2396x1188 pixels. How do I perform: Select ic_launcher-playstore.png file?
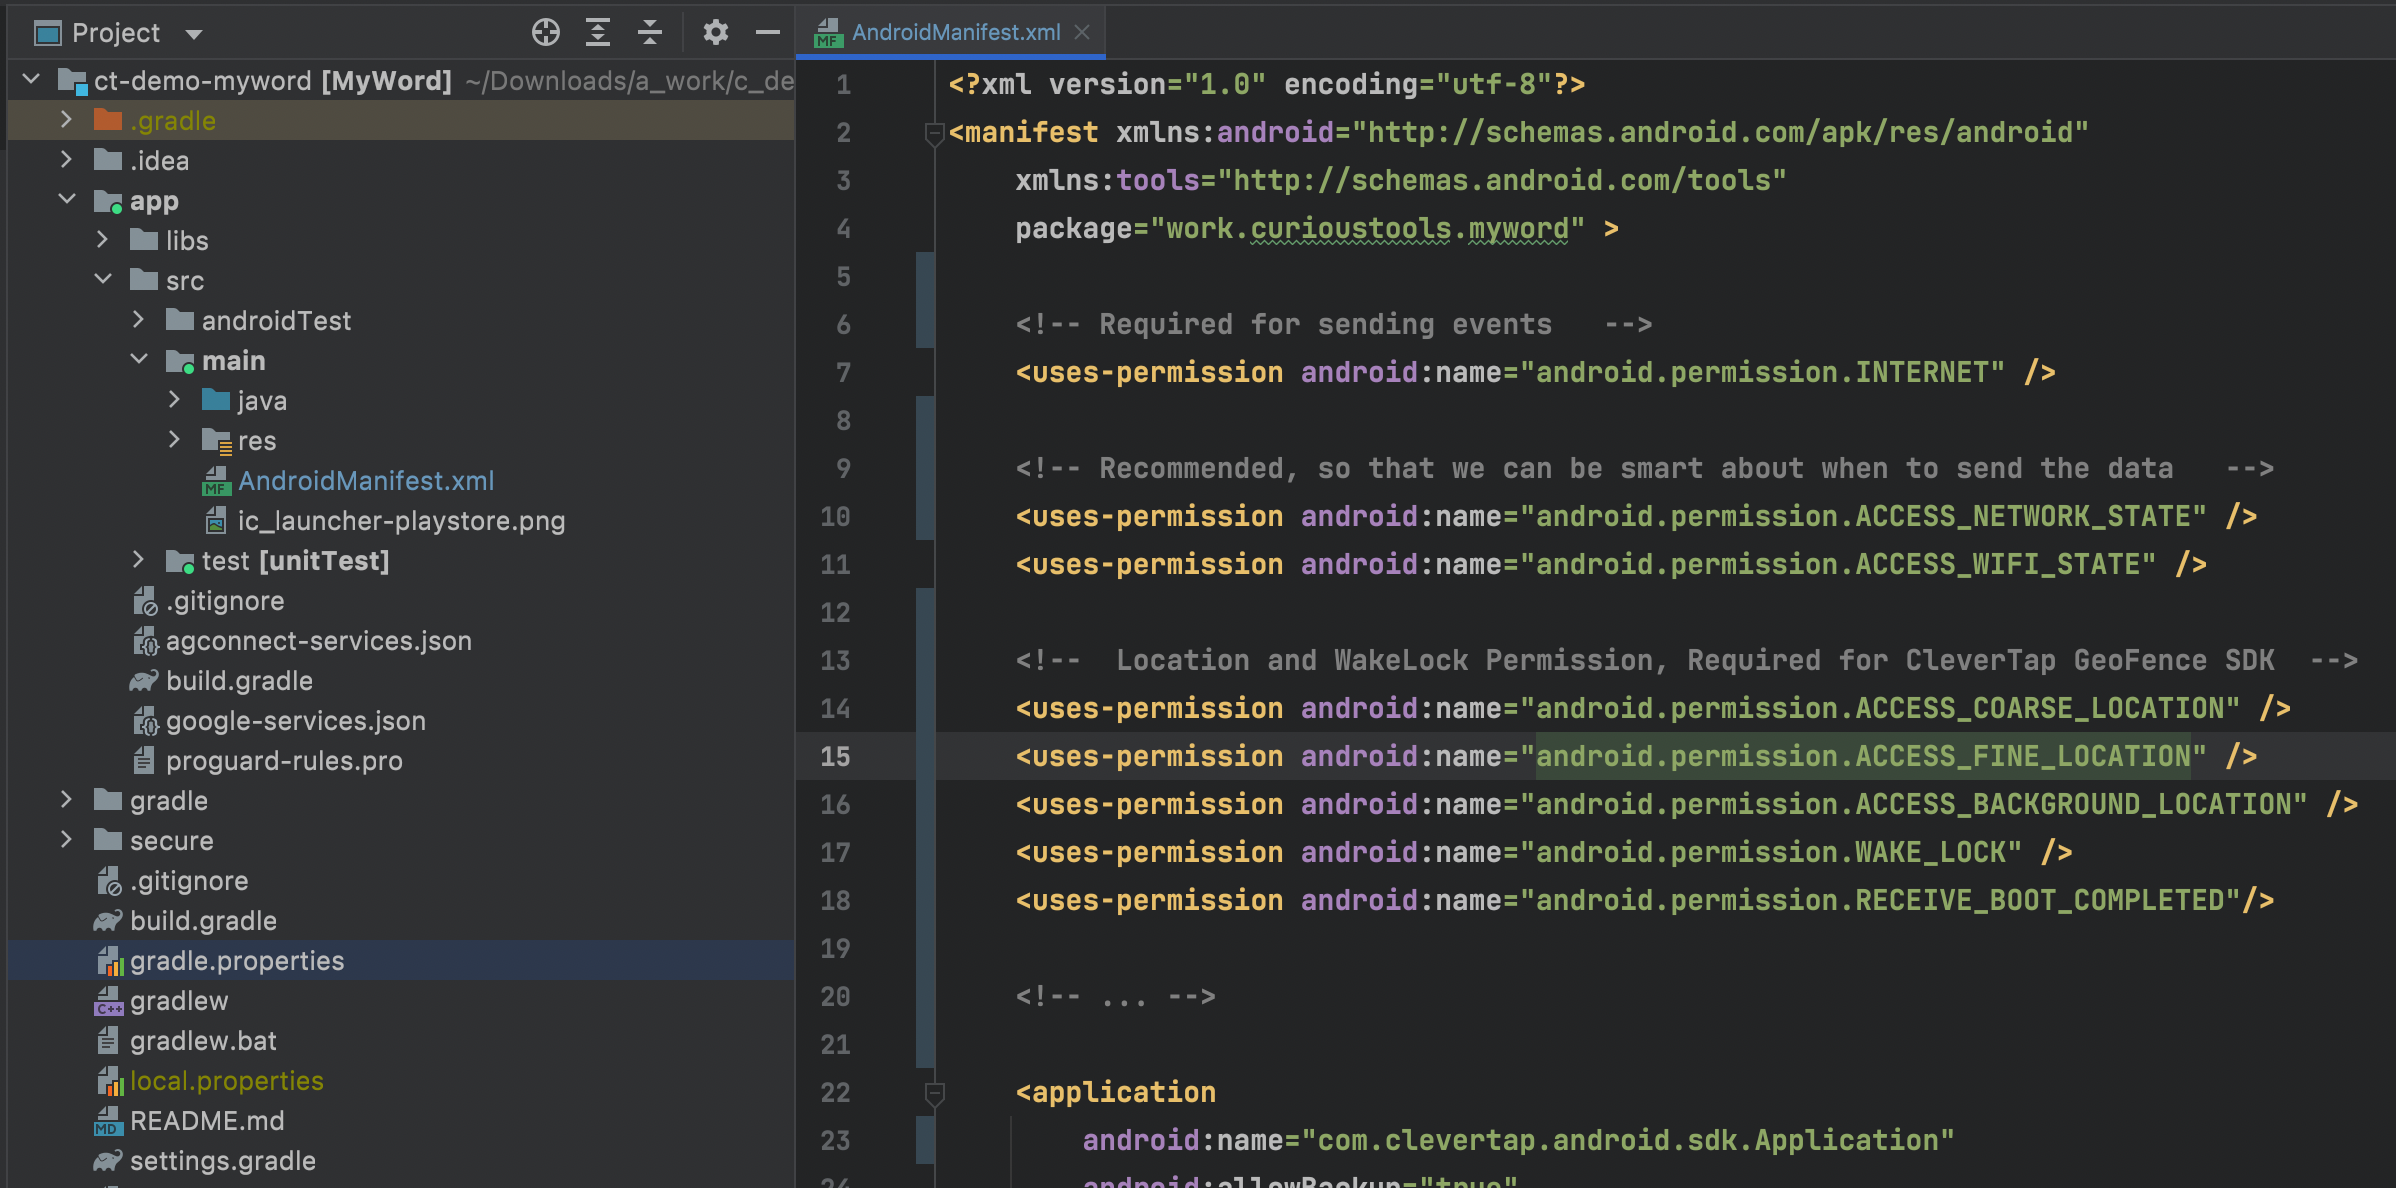click(401, 521)
